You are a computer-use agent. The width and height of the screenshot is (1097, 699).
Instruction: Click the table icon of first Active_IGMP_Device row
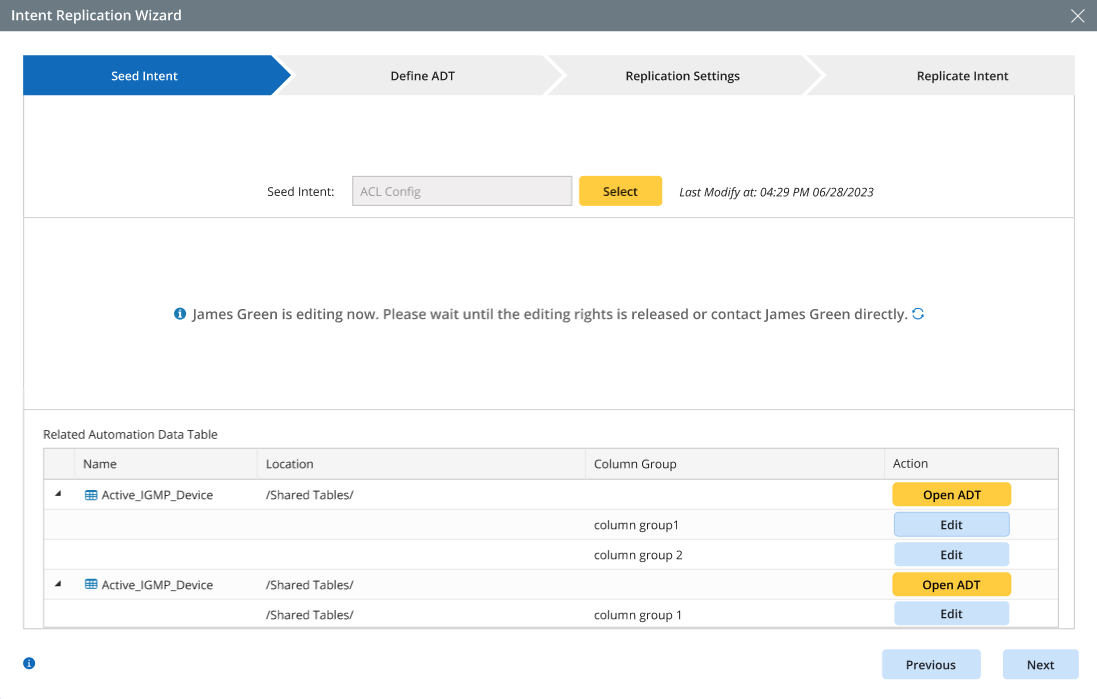point(91,495)
